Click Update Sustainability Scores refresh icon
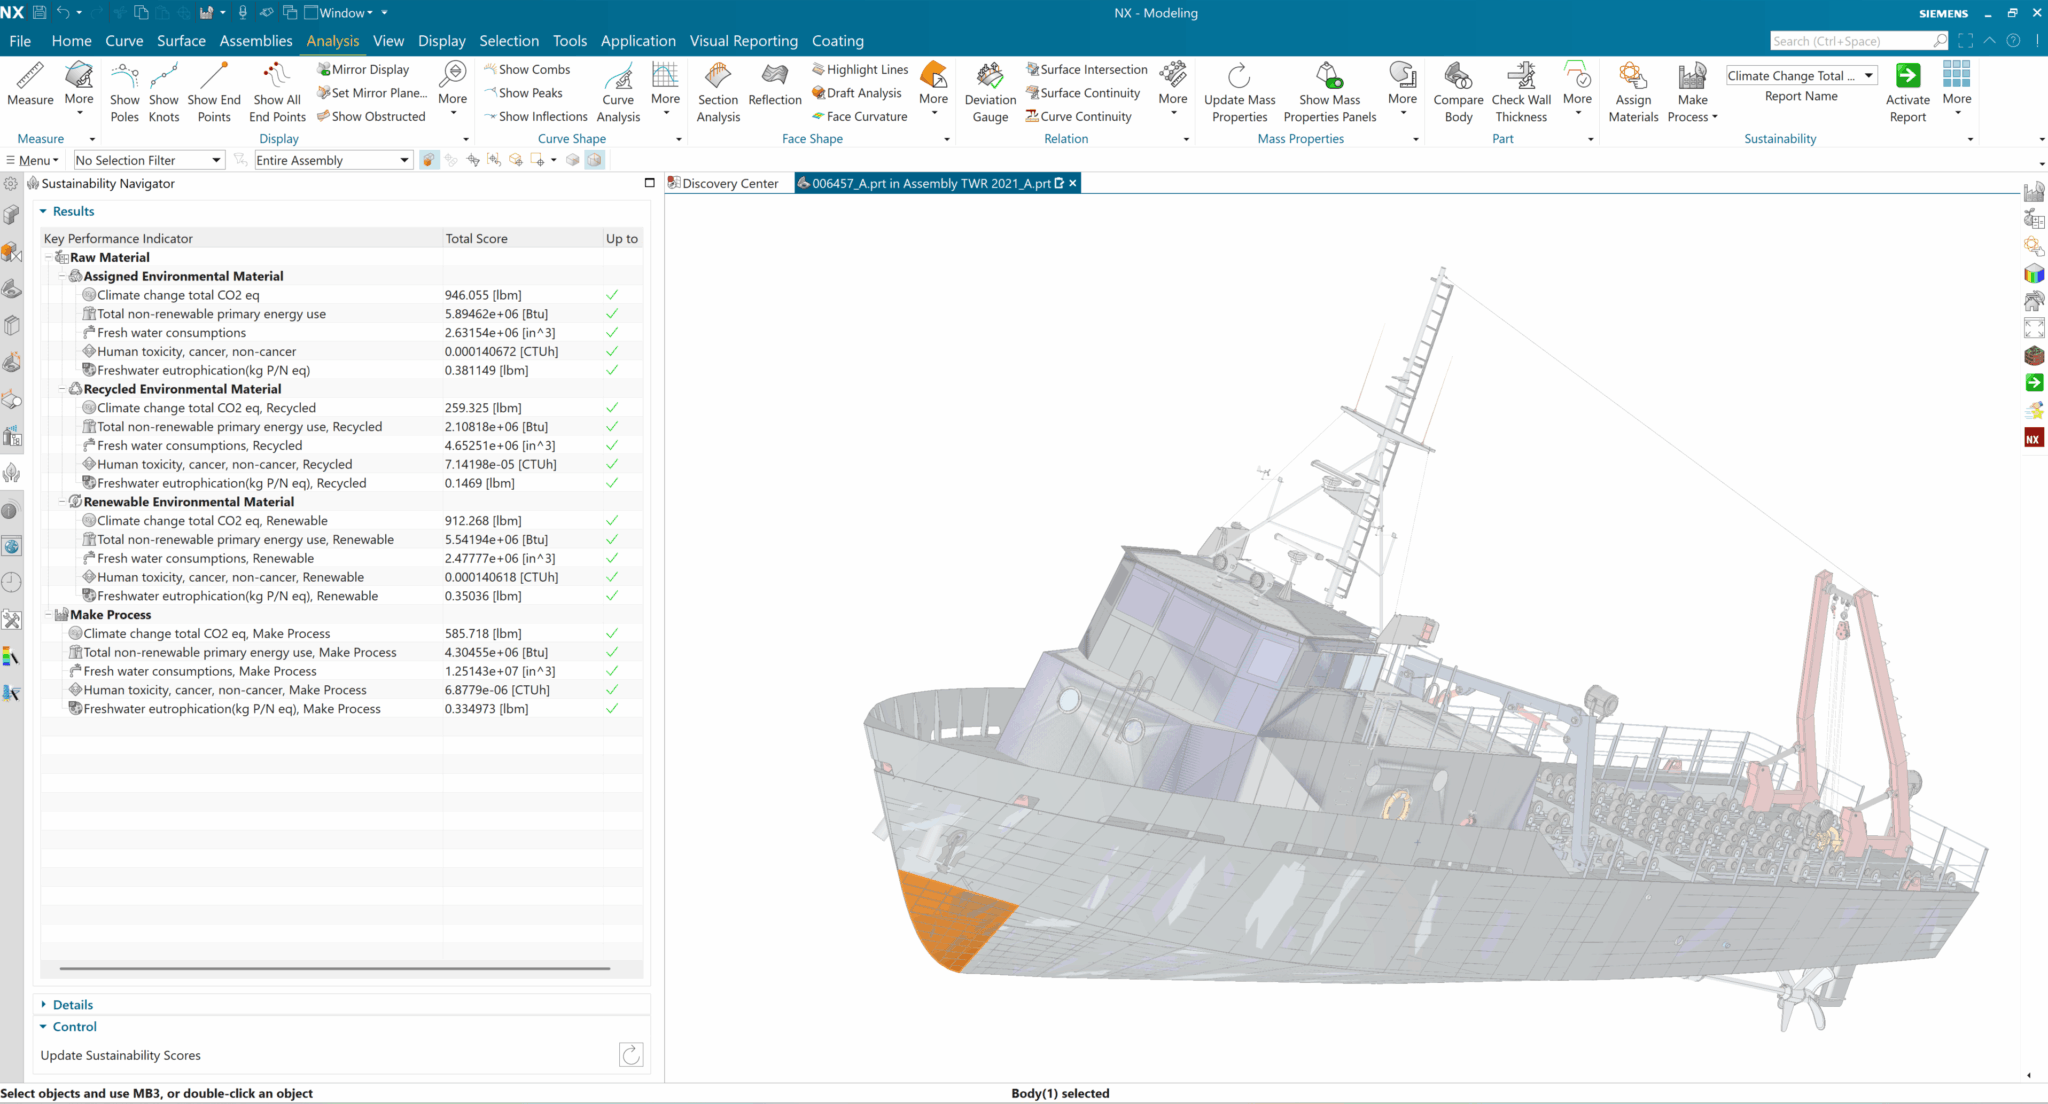Viewport: 2048px width, 1104px height. [631, 1055]
